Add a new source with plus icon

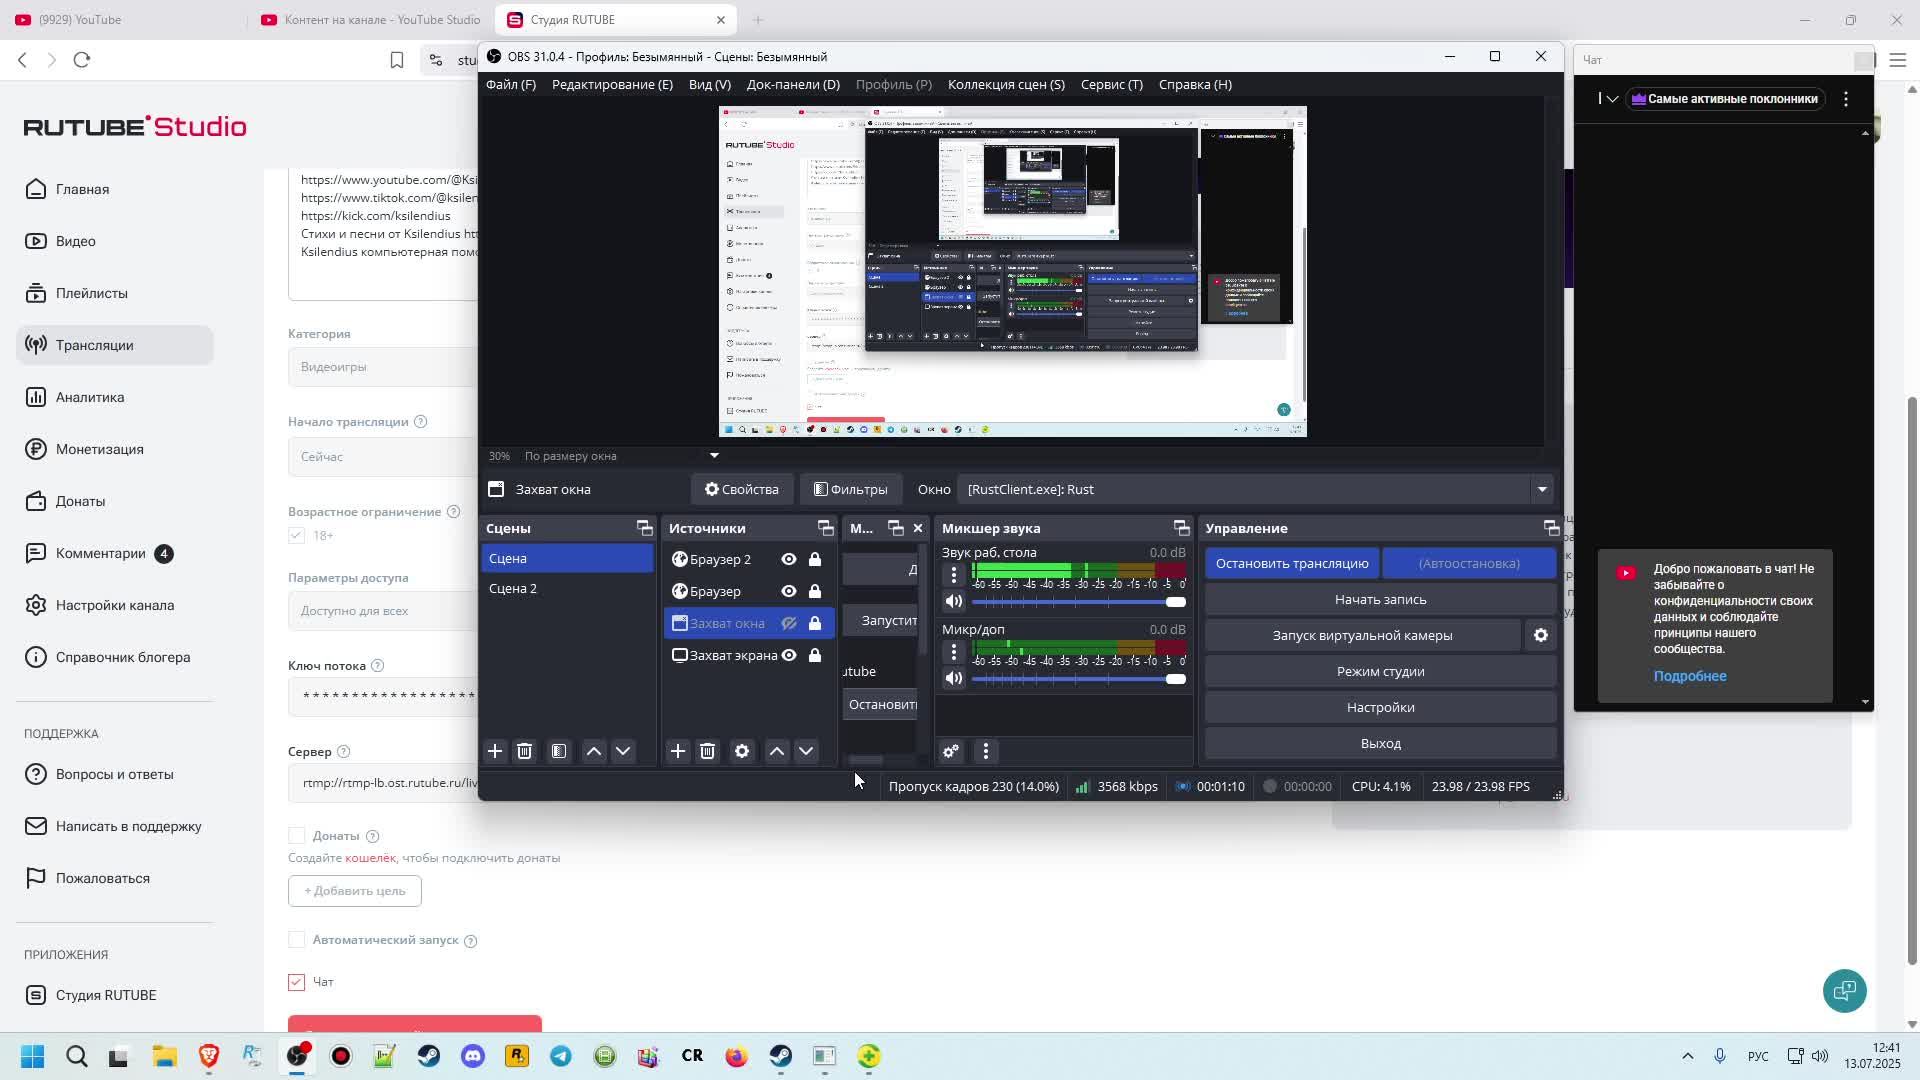678,751
